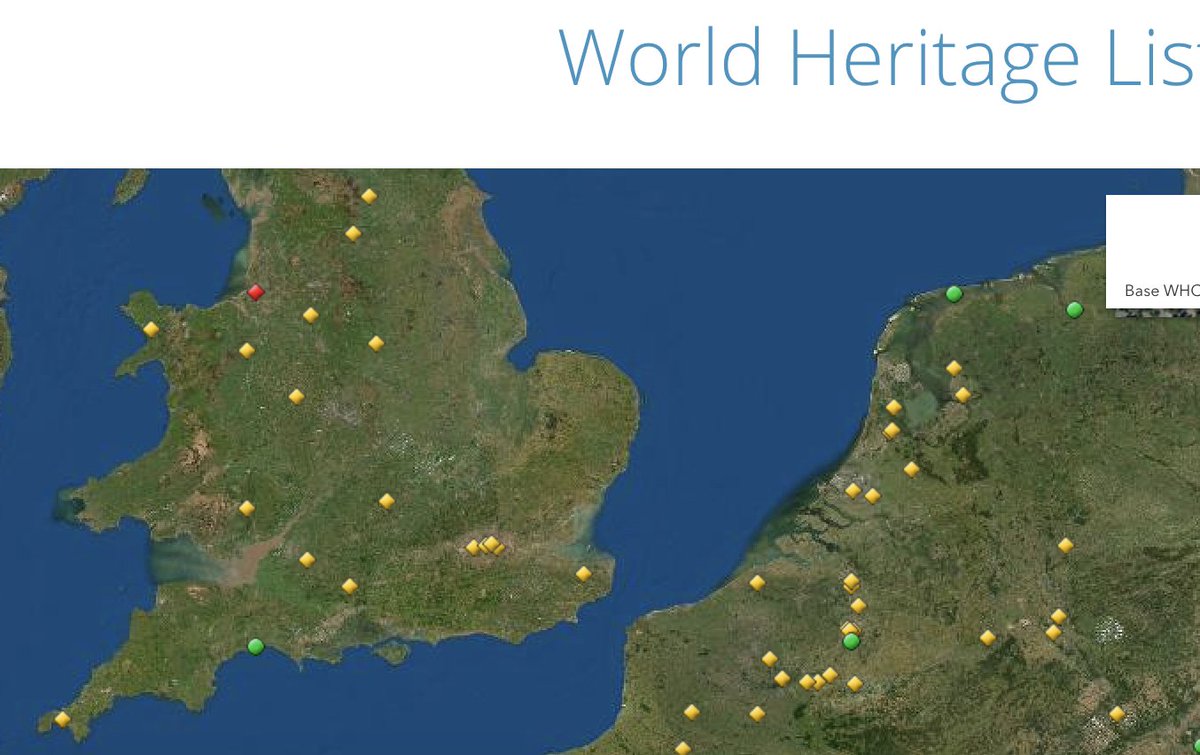This screenshot has width=1200, height=755.
Task: Click the yellow diamond near Essen in Germany
Action: [x=1065, y=545]
